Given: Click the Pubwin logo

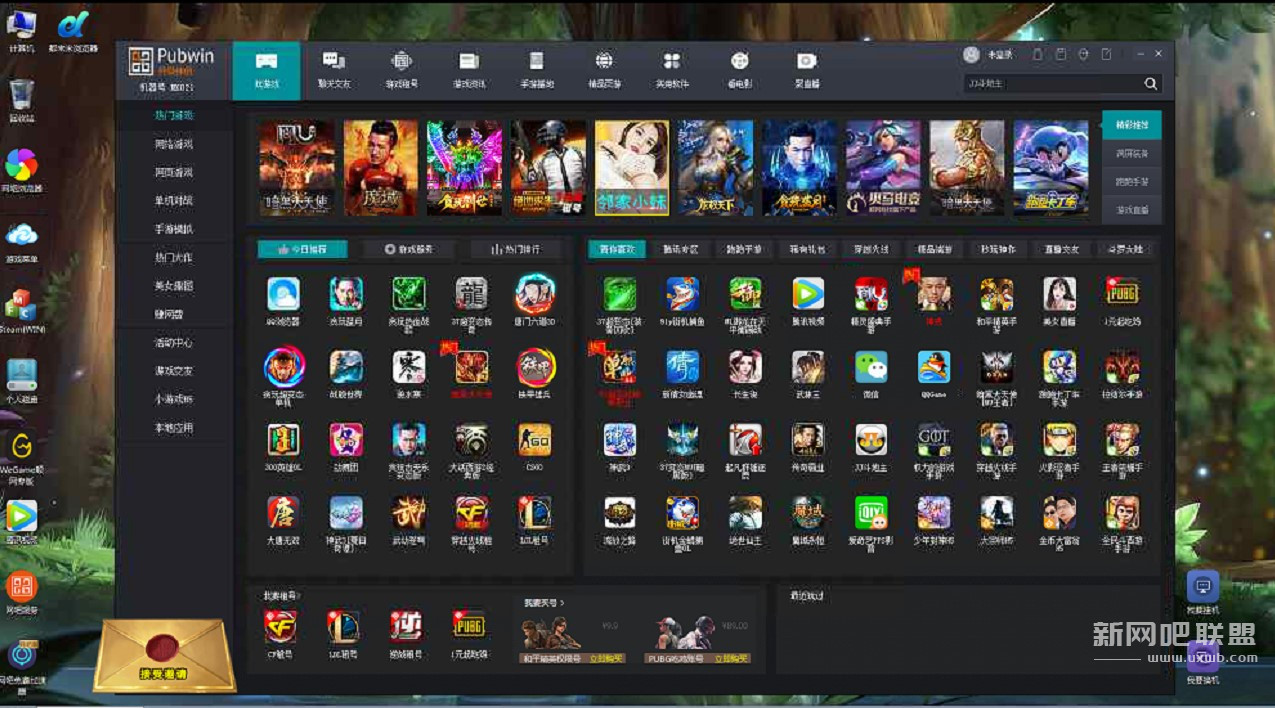Looking at the screenshot, I should [172, 61].
